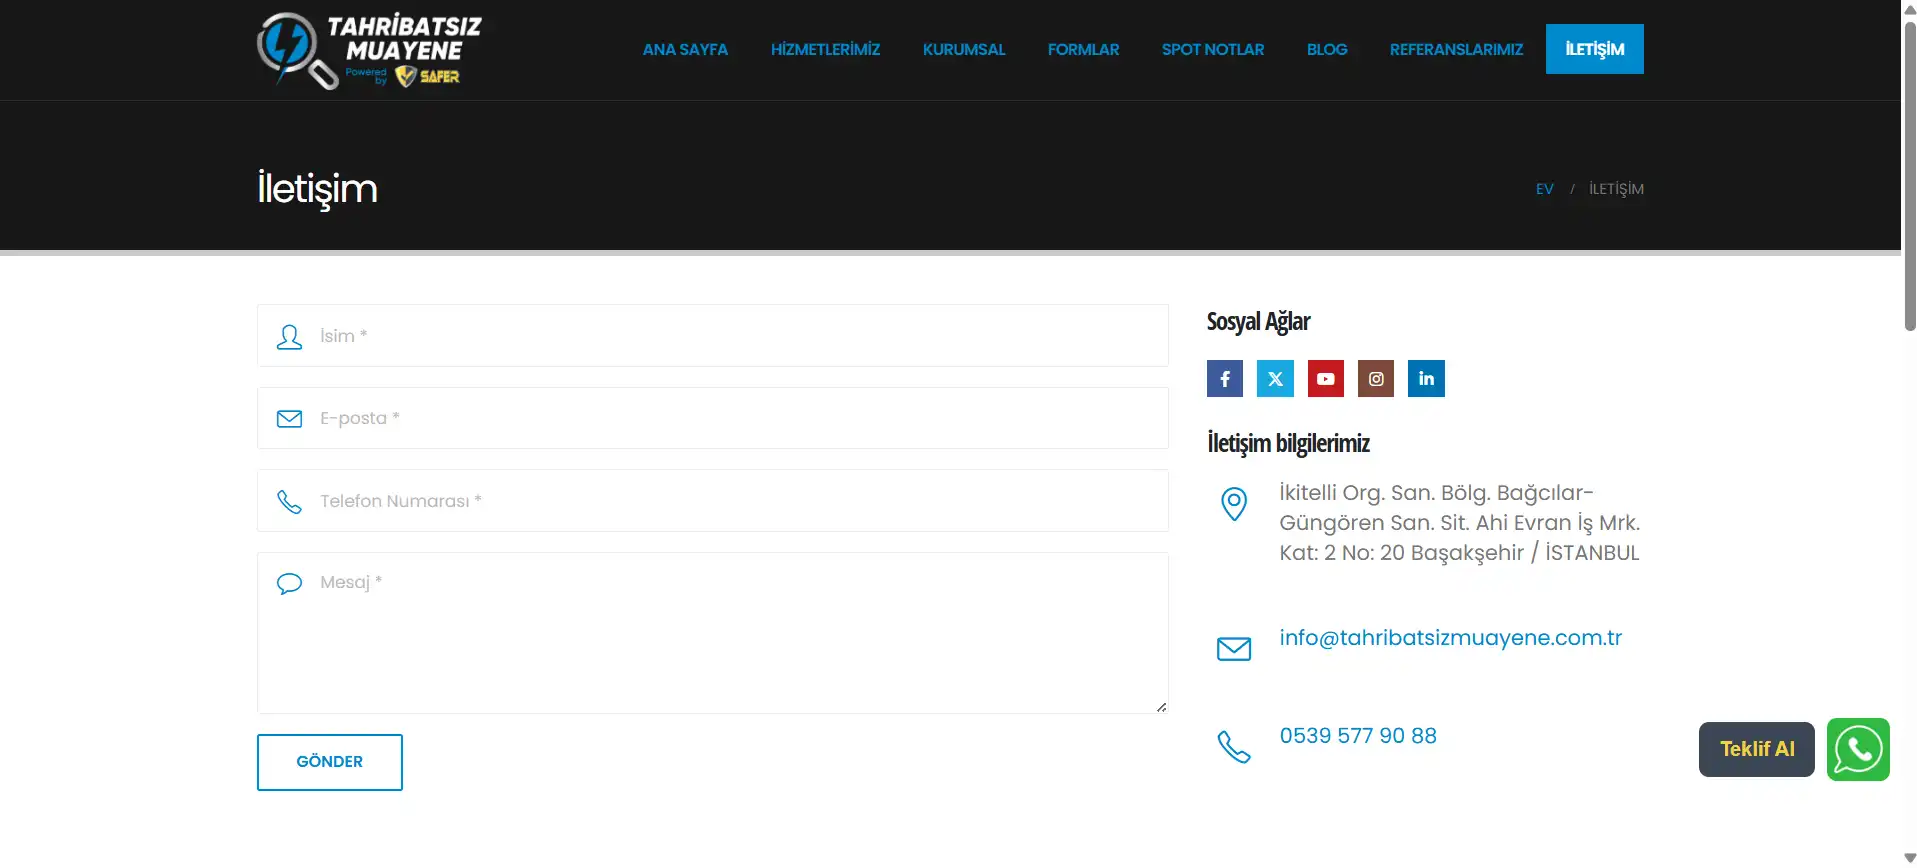The height and width of the screenshot is (868, 1917).
Task: Open the LinkedIn social icon
Action: coord(1426,379)
